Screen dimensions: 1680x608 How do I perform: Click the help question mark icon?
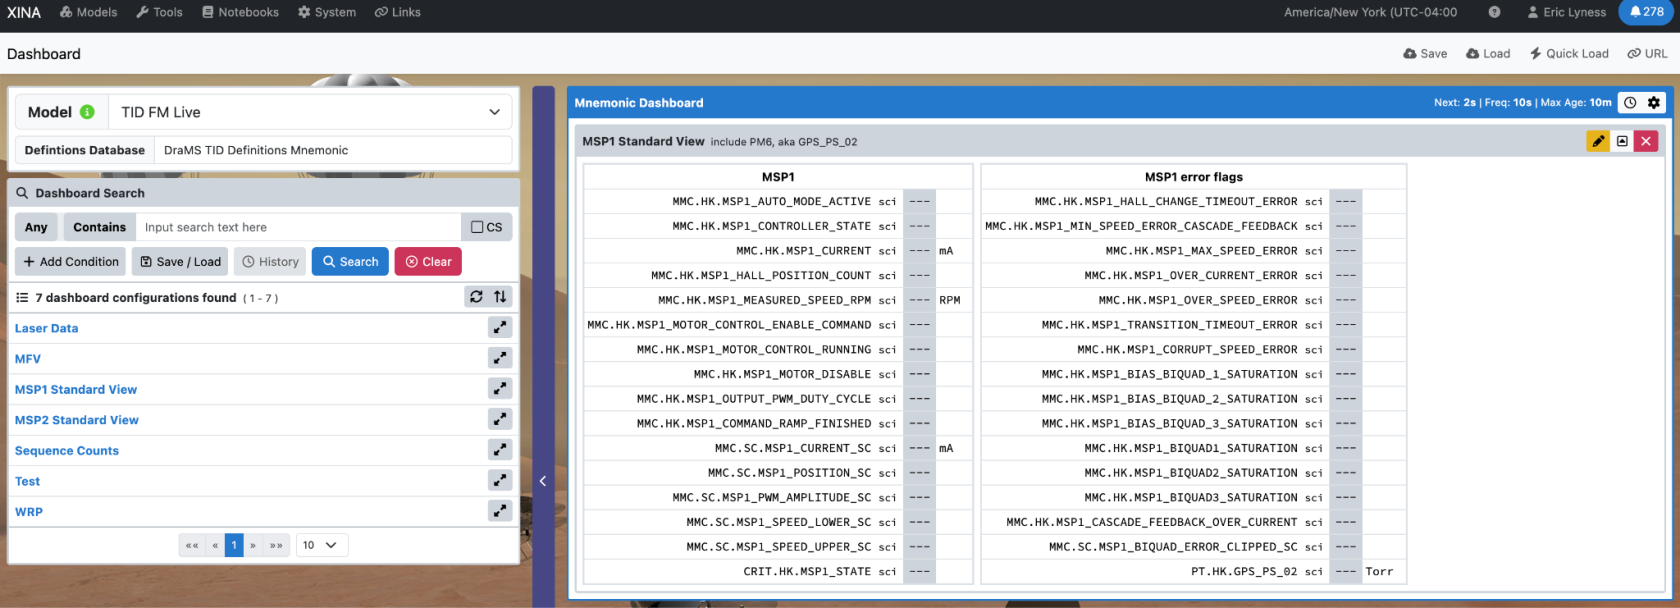pyautogui.click(x=1494, y=12)
